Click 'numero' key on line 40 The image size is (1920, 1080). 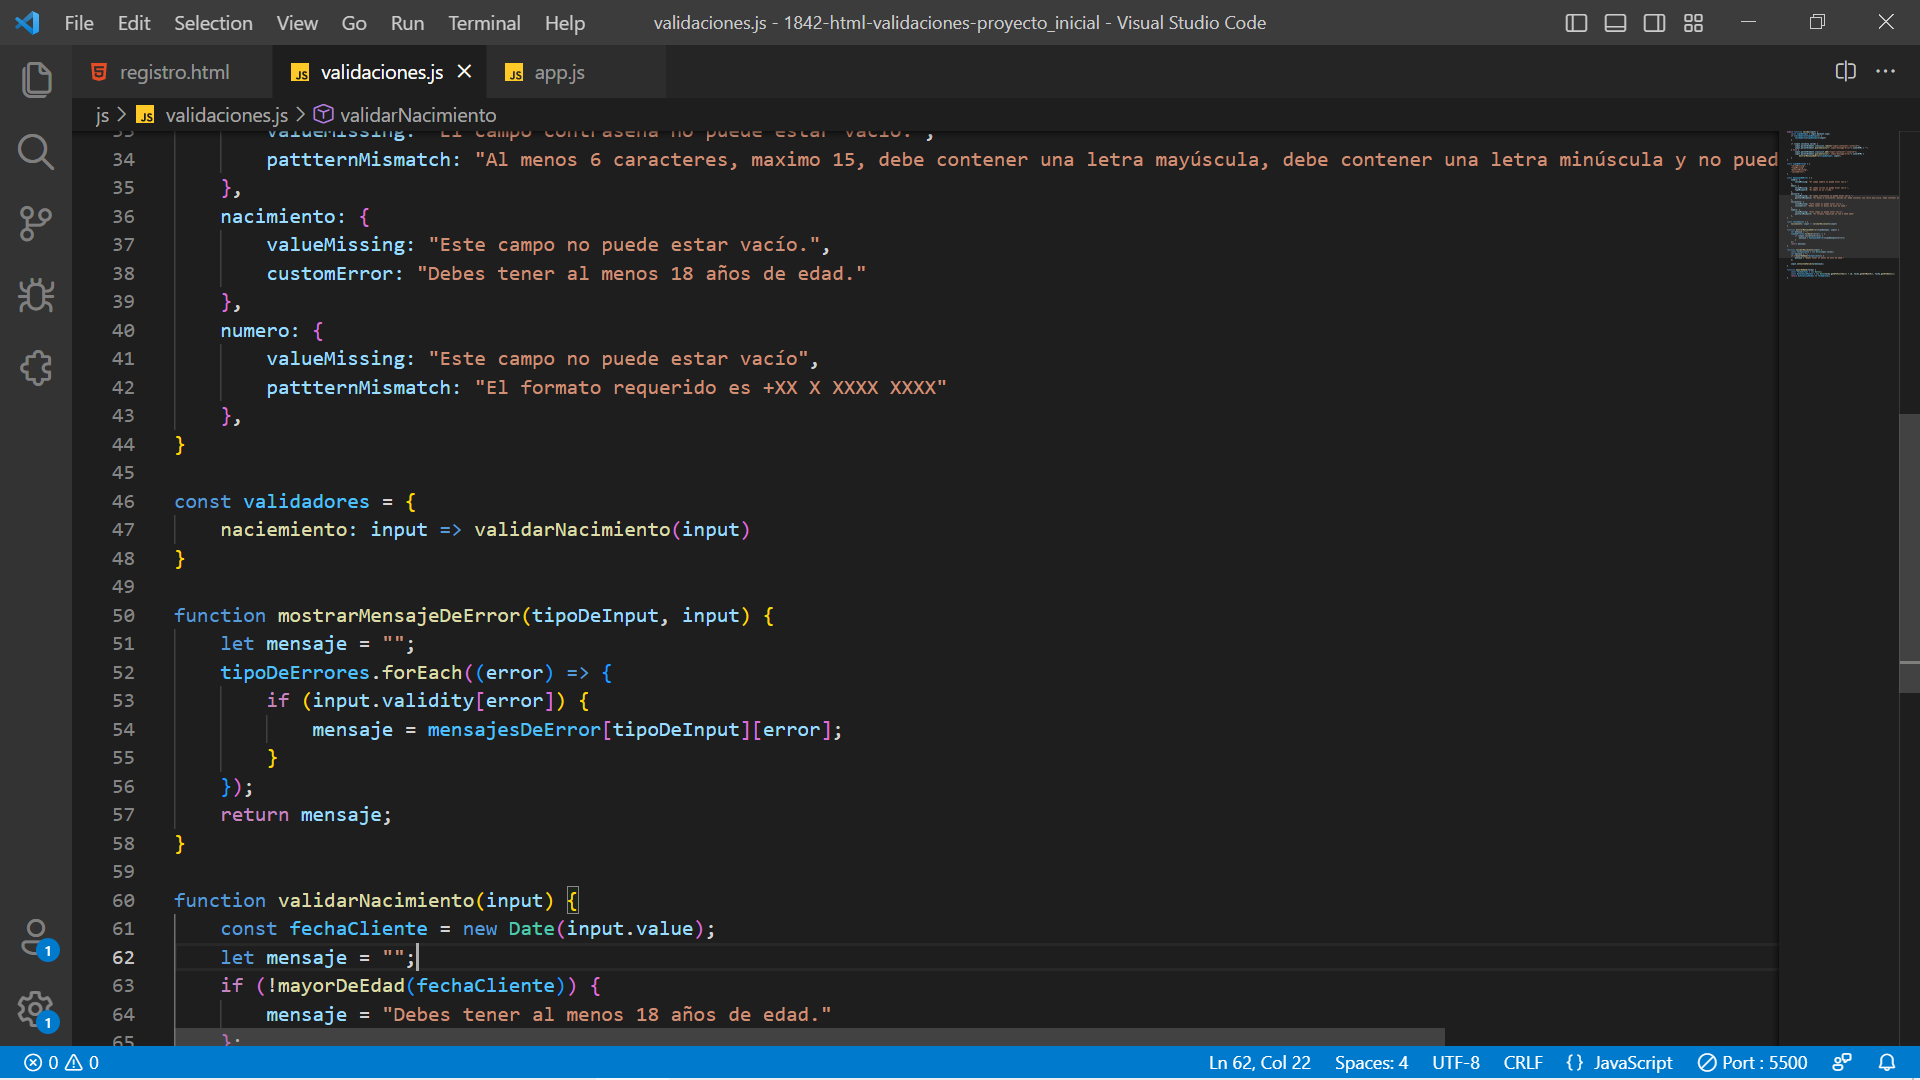pyautogui.click(x=254, y=331)
